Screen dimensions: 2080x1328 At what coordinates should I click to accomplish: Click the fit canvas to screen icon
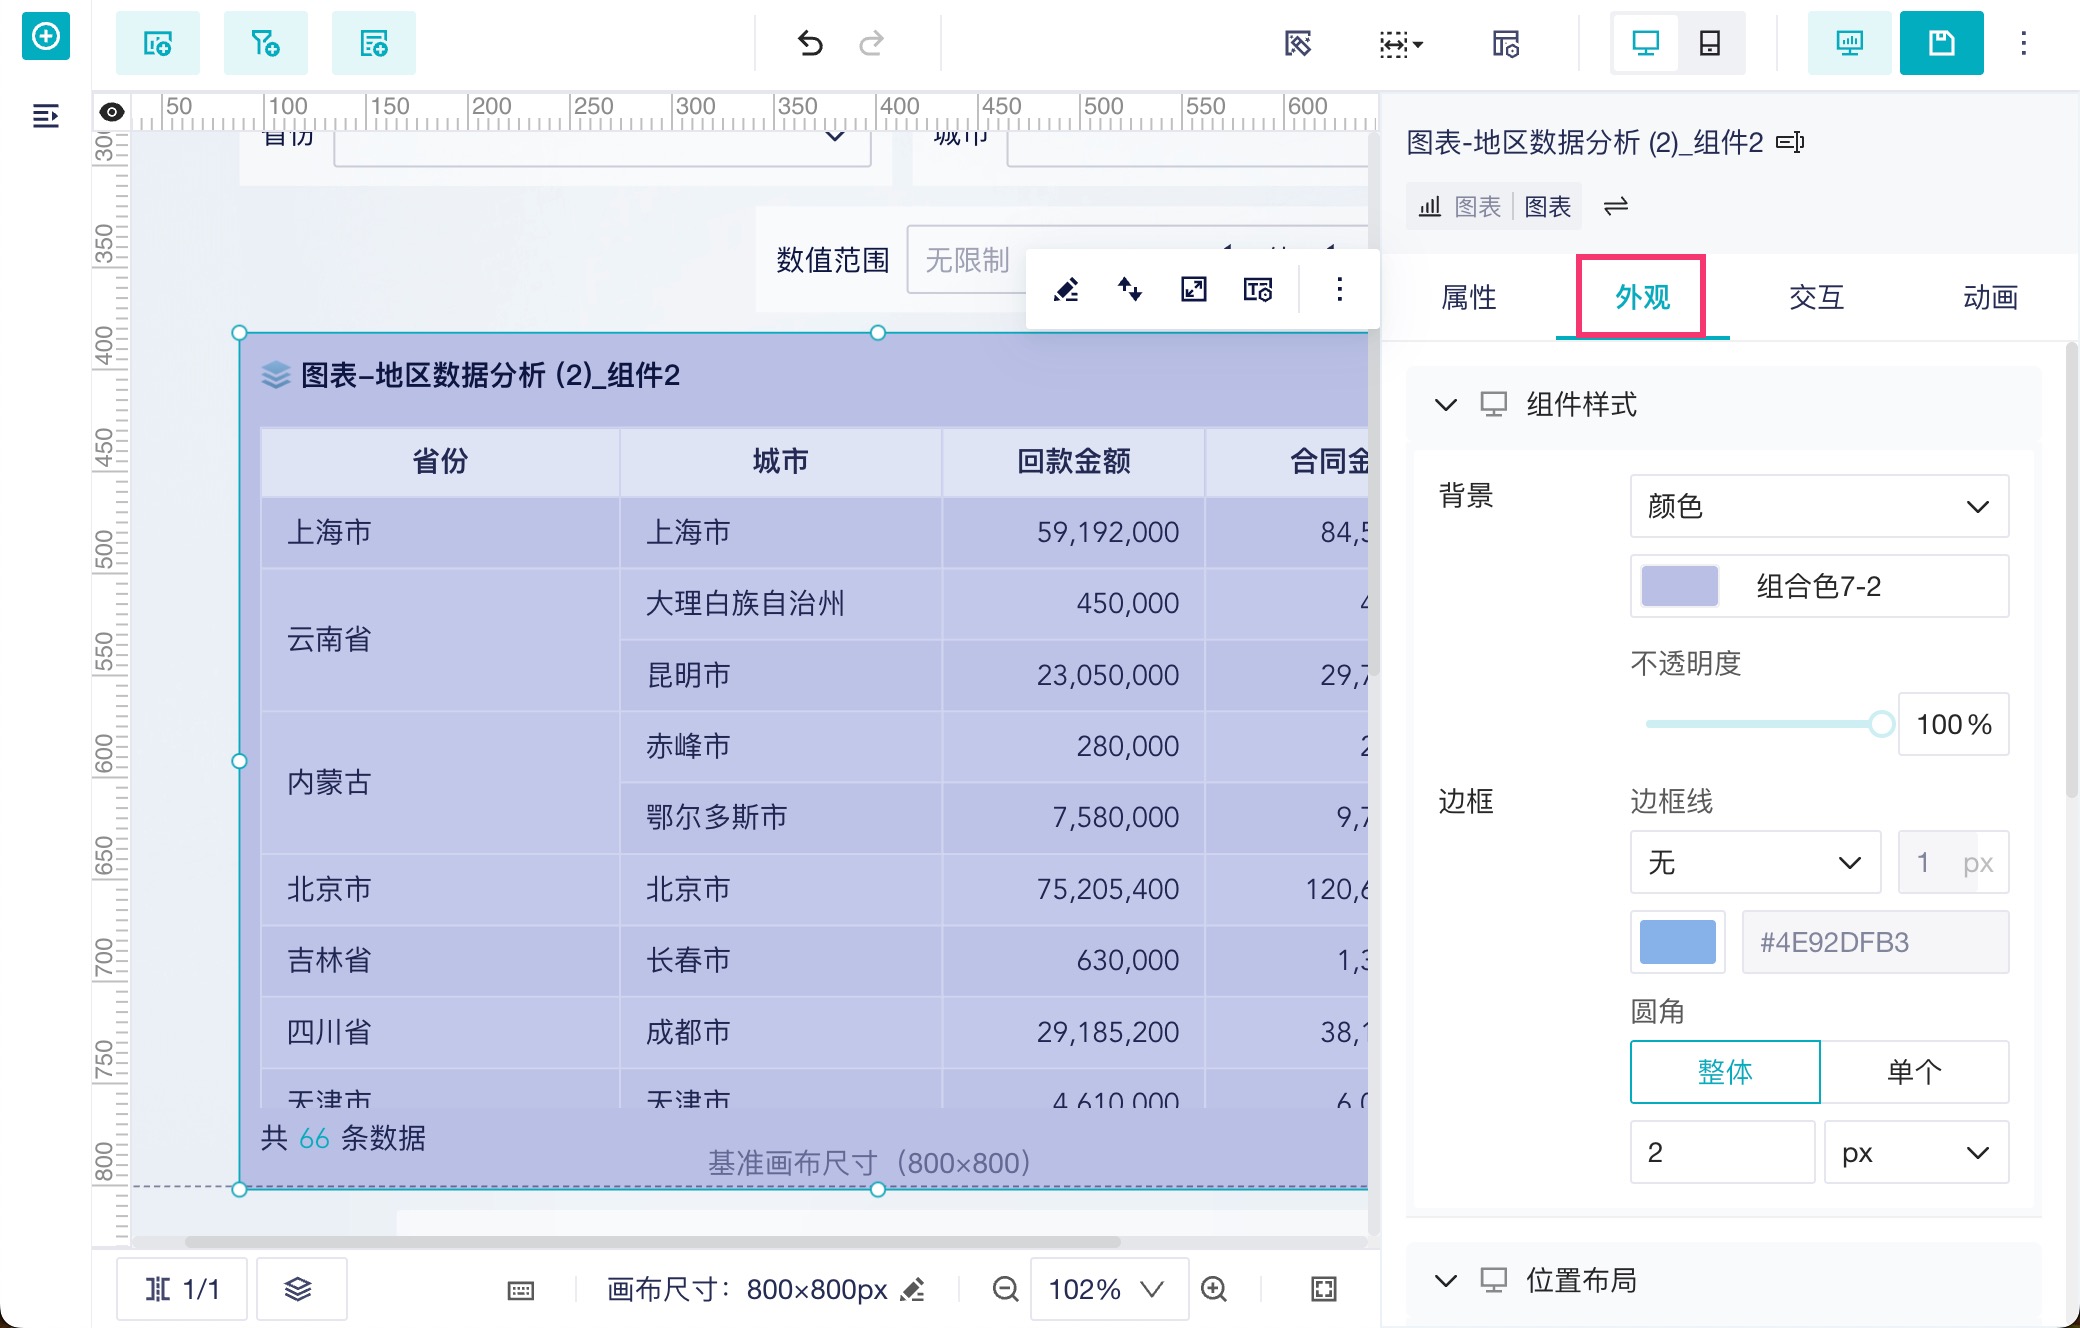1323,1289
